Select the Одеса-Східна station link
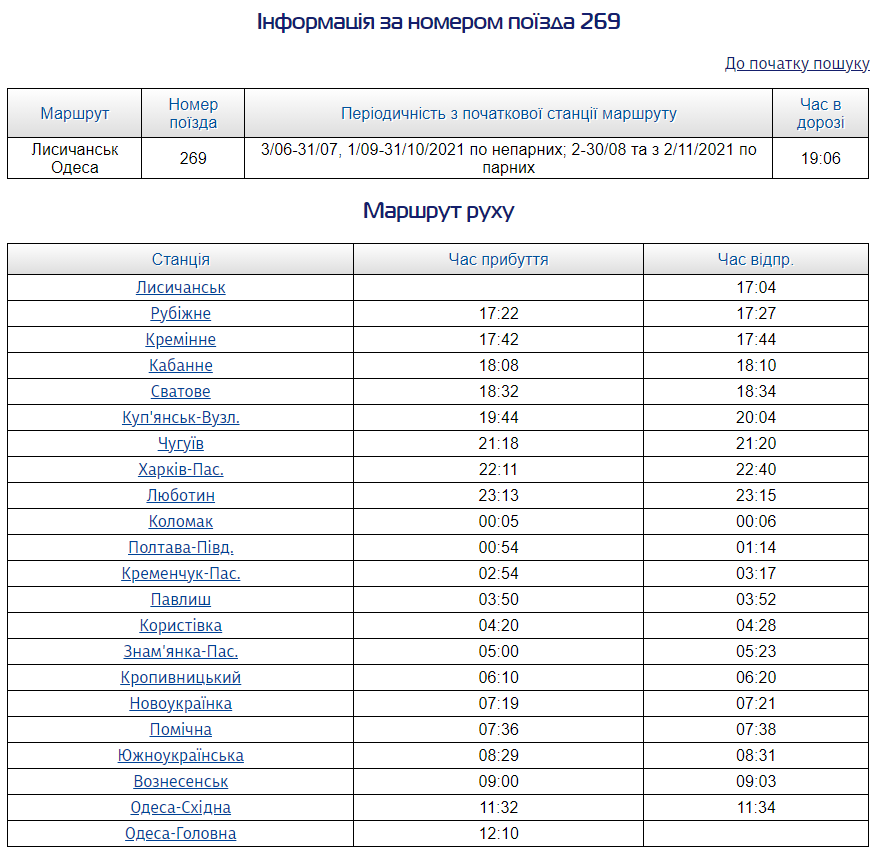Viewport: 876px width, 853px height. [x=181, y=808]
